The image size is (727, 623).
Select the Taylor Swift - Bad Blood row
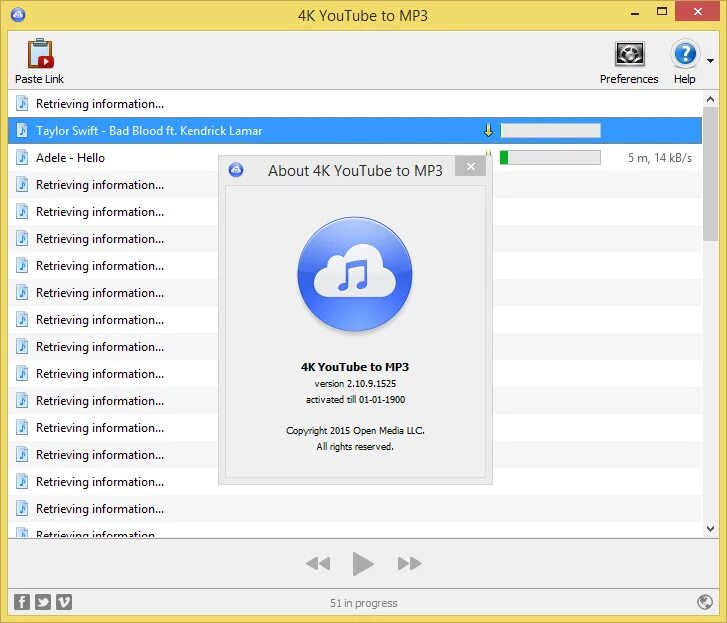pyautogui.click(x=355, y=131)
